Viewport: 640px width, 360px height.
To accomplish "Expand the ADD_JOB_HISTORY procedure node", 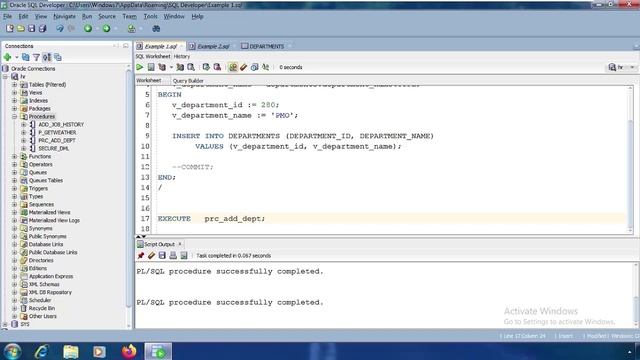I will coord(24,124).
